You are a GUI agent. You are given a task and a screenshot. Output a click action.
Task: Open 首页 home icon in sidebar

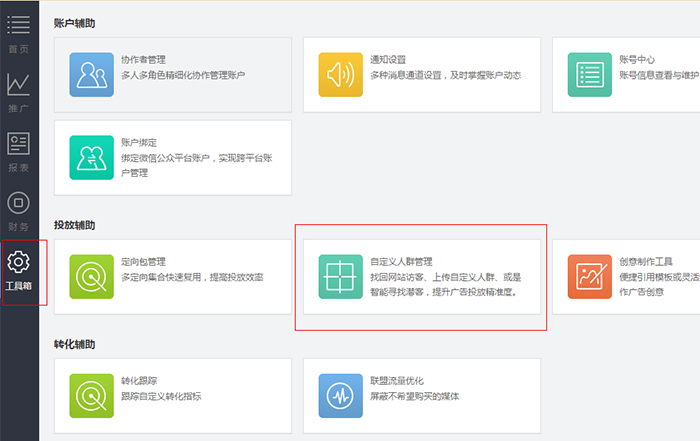(x=18, y=25)
